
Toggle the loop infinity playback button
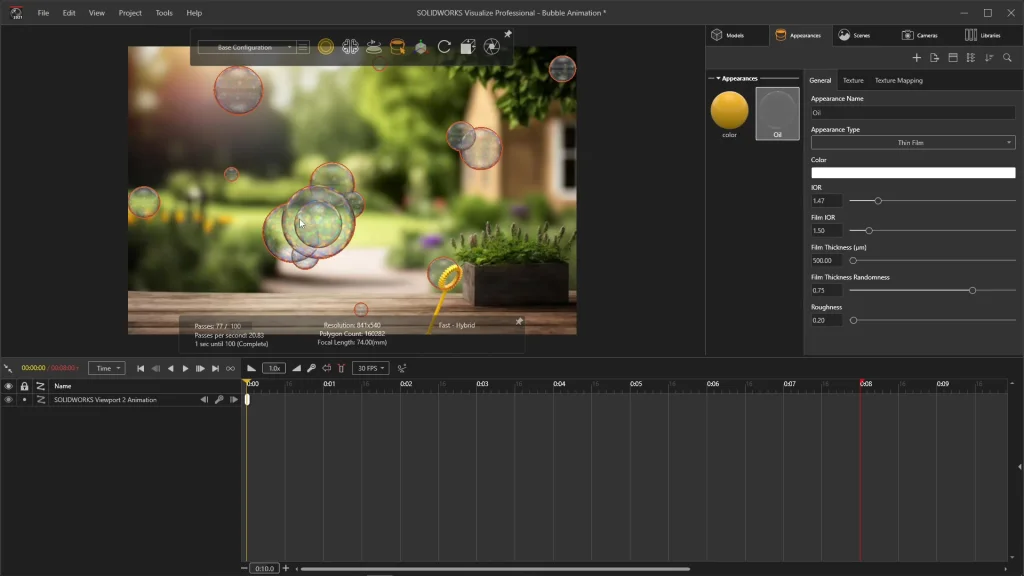230,369
